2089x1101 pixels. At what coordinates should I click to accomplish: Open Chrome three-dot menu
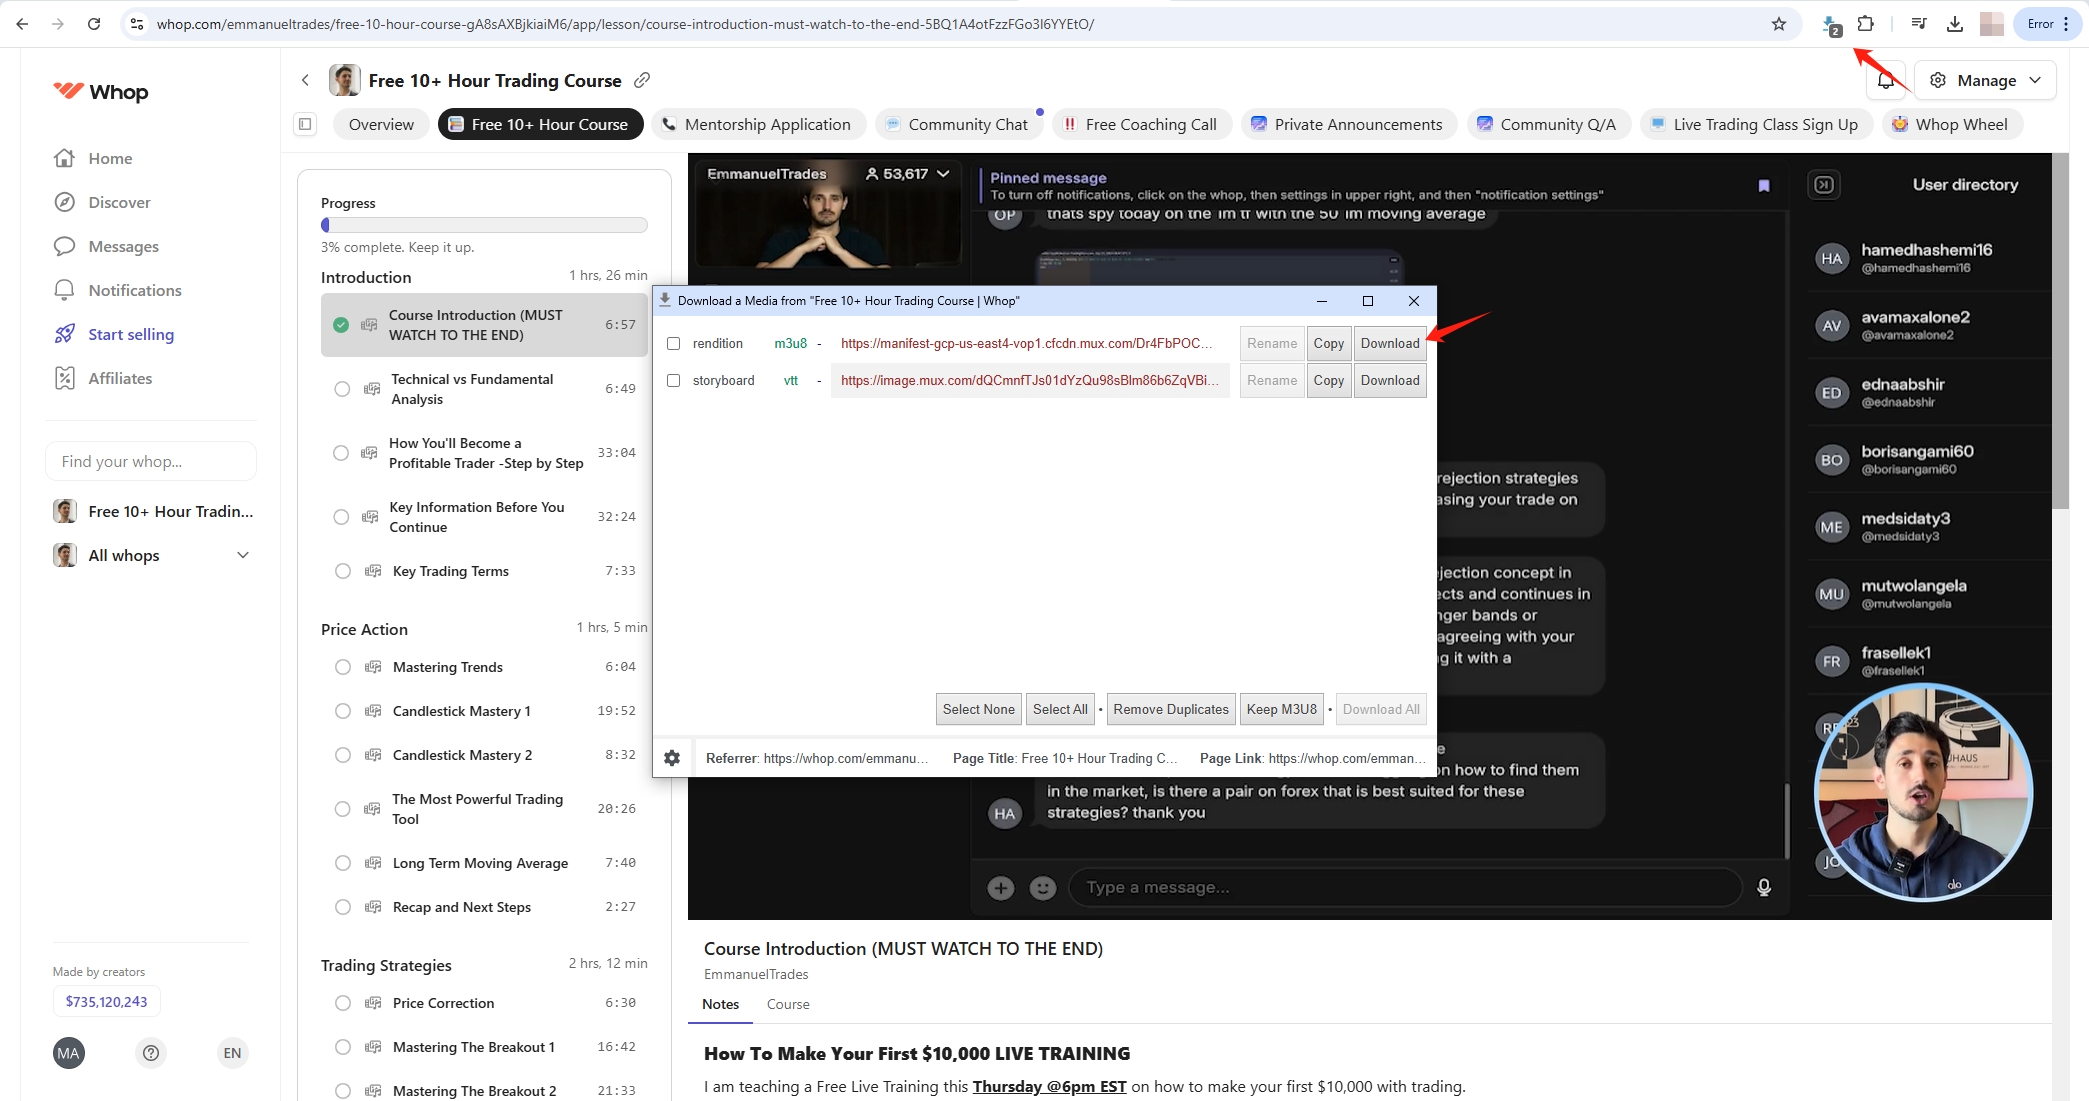pos(2066,24)
